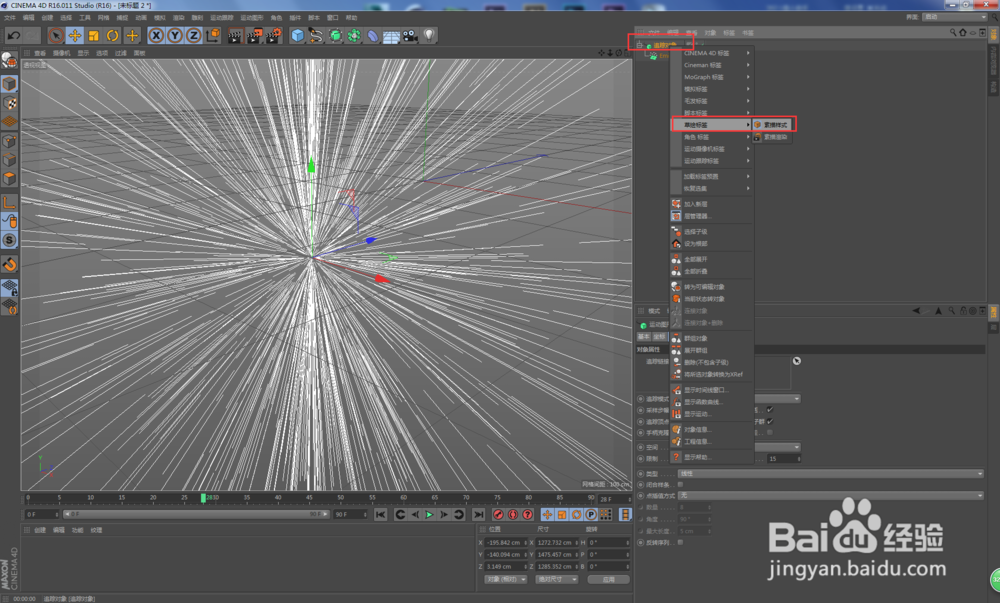Click the current frame field 28 F

614,499
